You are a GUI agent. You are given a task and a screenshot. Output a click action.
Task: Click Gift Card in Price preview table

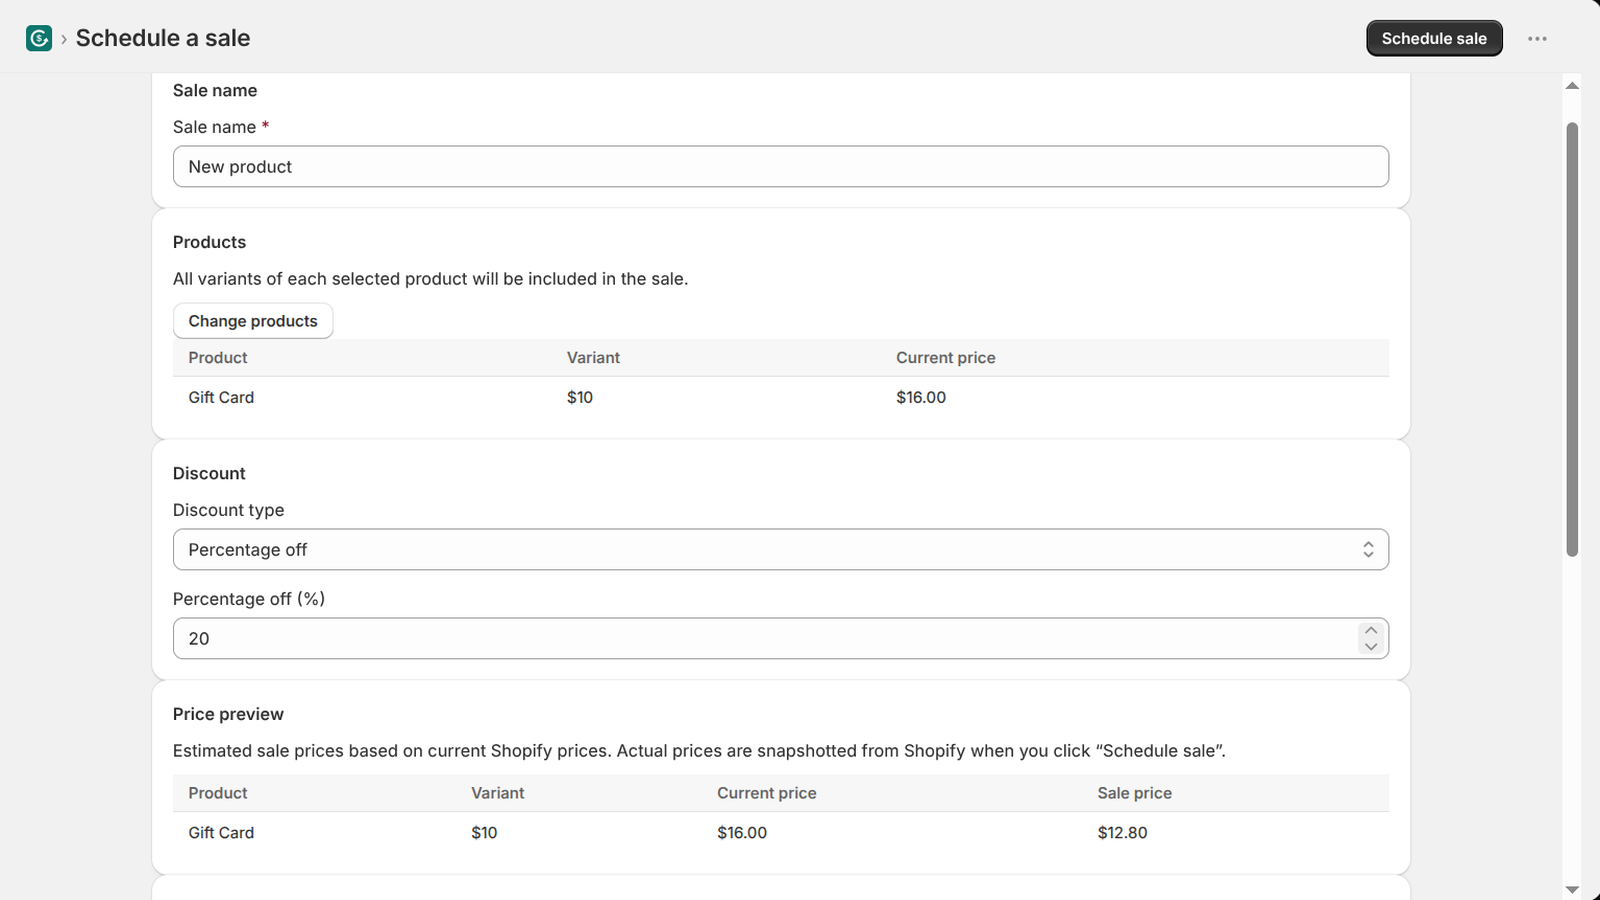tap(221, 833)
